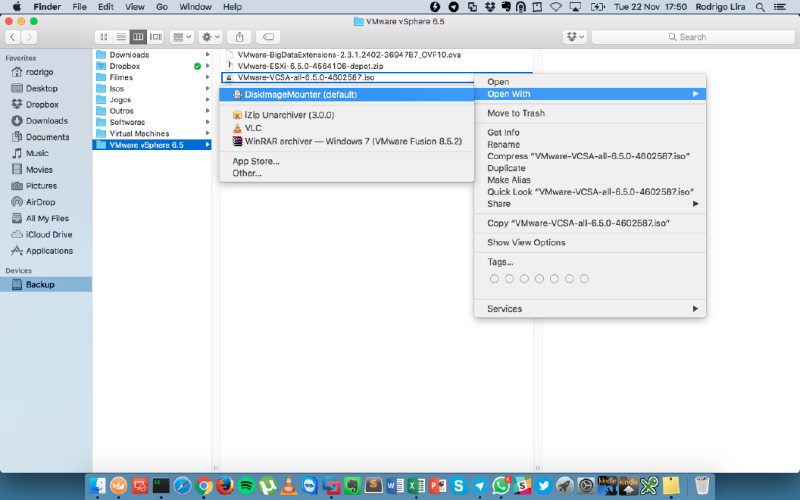Open Spotify from the Dock
The height and width of the screenshot is (500, 800).
246,485
